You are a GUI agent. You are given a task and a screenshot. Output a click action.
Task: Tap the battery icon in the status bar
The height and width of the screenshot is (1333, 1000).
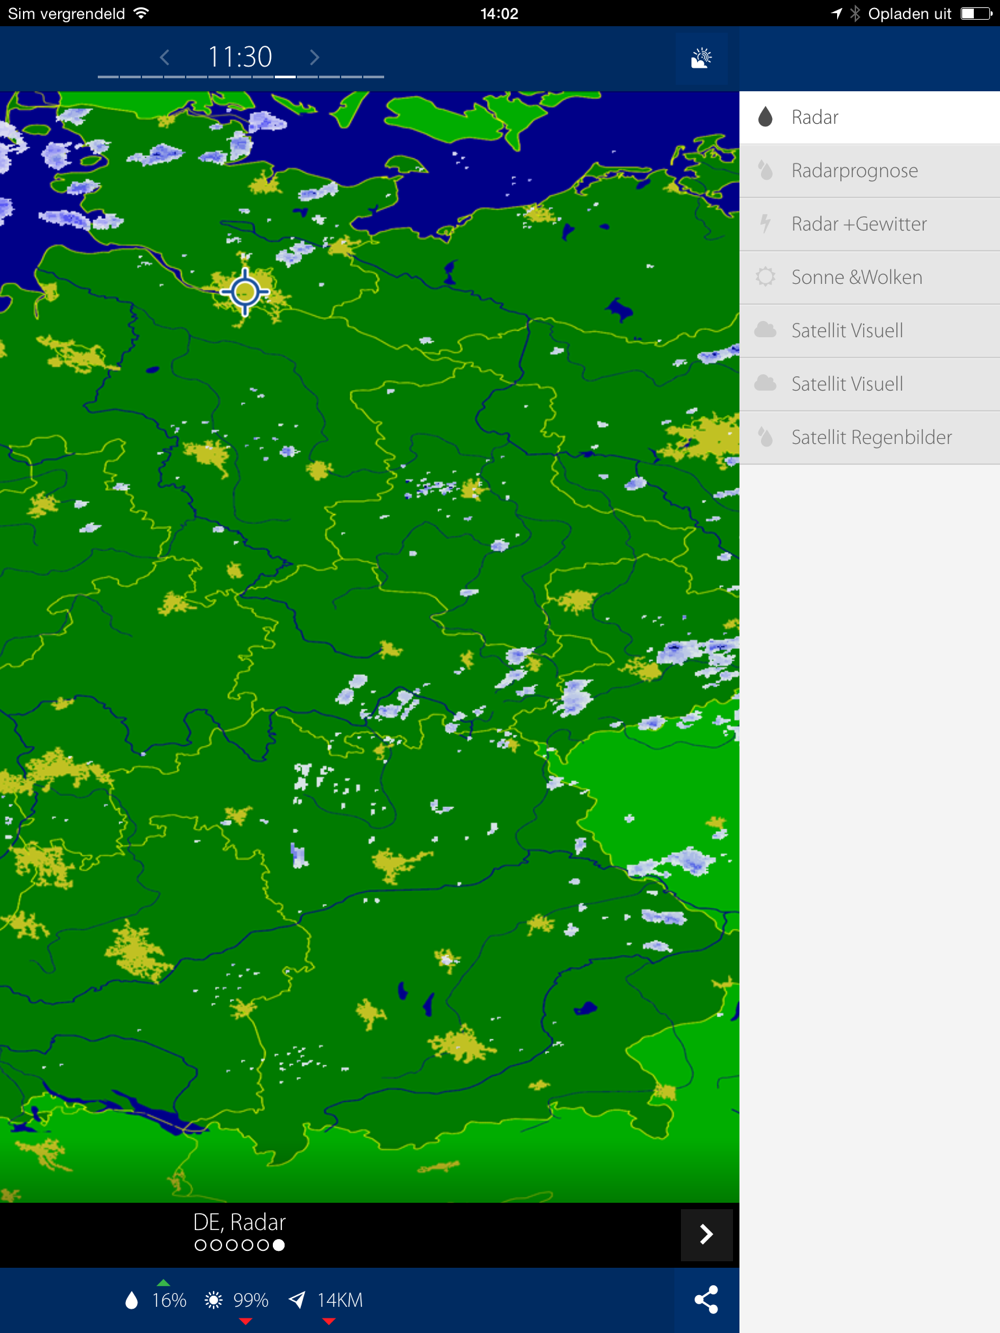click(x=976, y=13)
